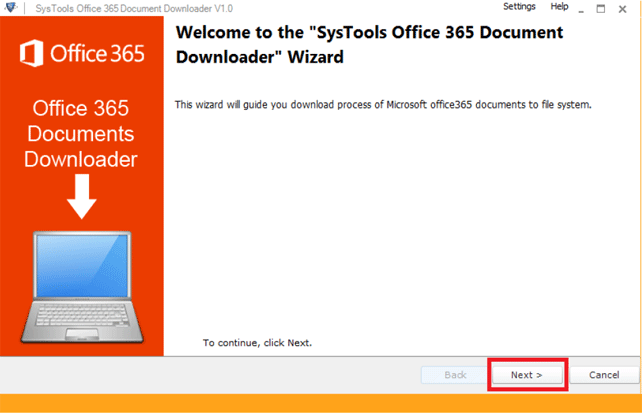Click the "Office 365 Documents Downloader" sidebar text
Viewport: 642px width, 413px height.
pyautogui.click(x=81, y=134)
